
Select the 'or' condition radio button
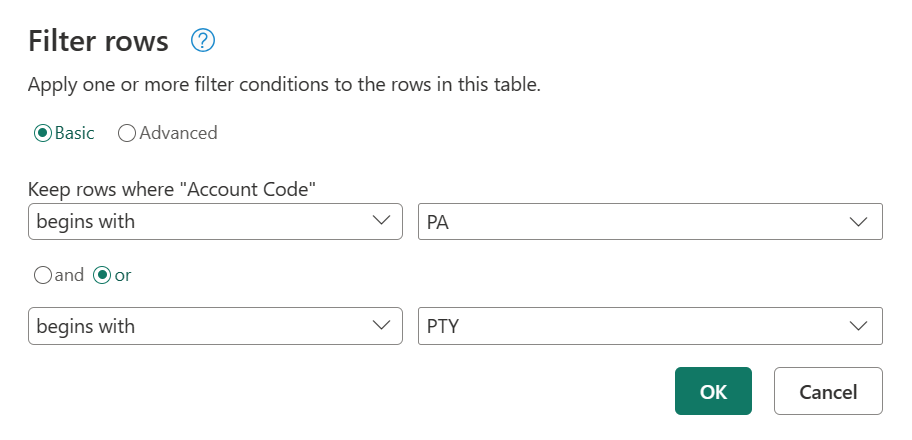click(101, 275)
